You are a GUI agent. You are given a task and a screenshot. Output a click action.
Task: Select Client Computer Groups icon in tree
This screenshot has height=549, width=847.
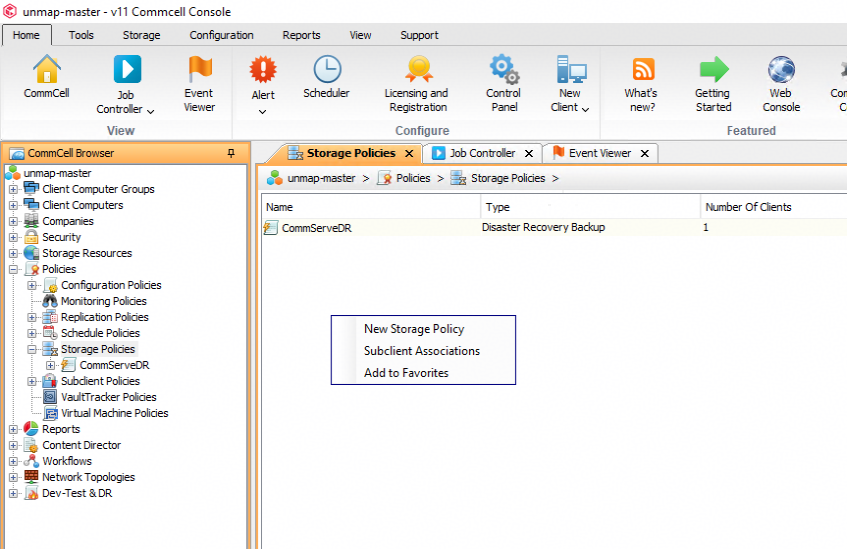31,189
